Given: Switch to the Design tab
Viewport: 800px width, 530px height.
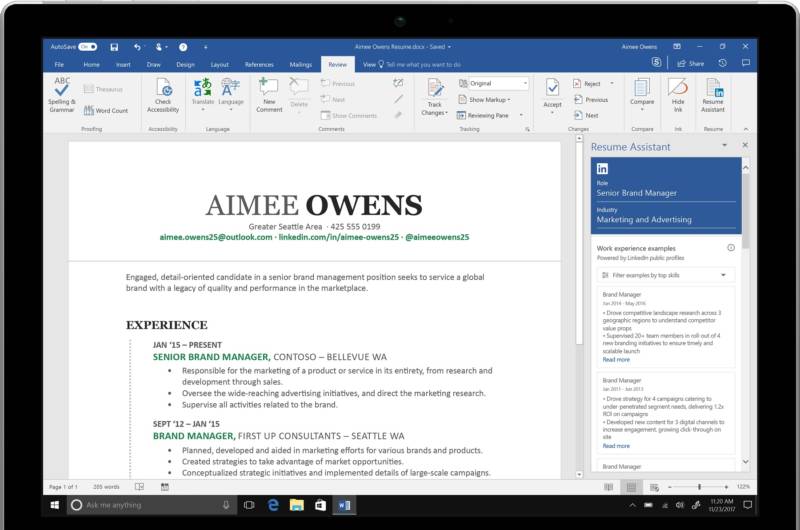Looking at the screenshot, I should click(x=186, y=65).
